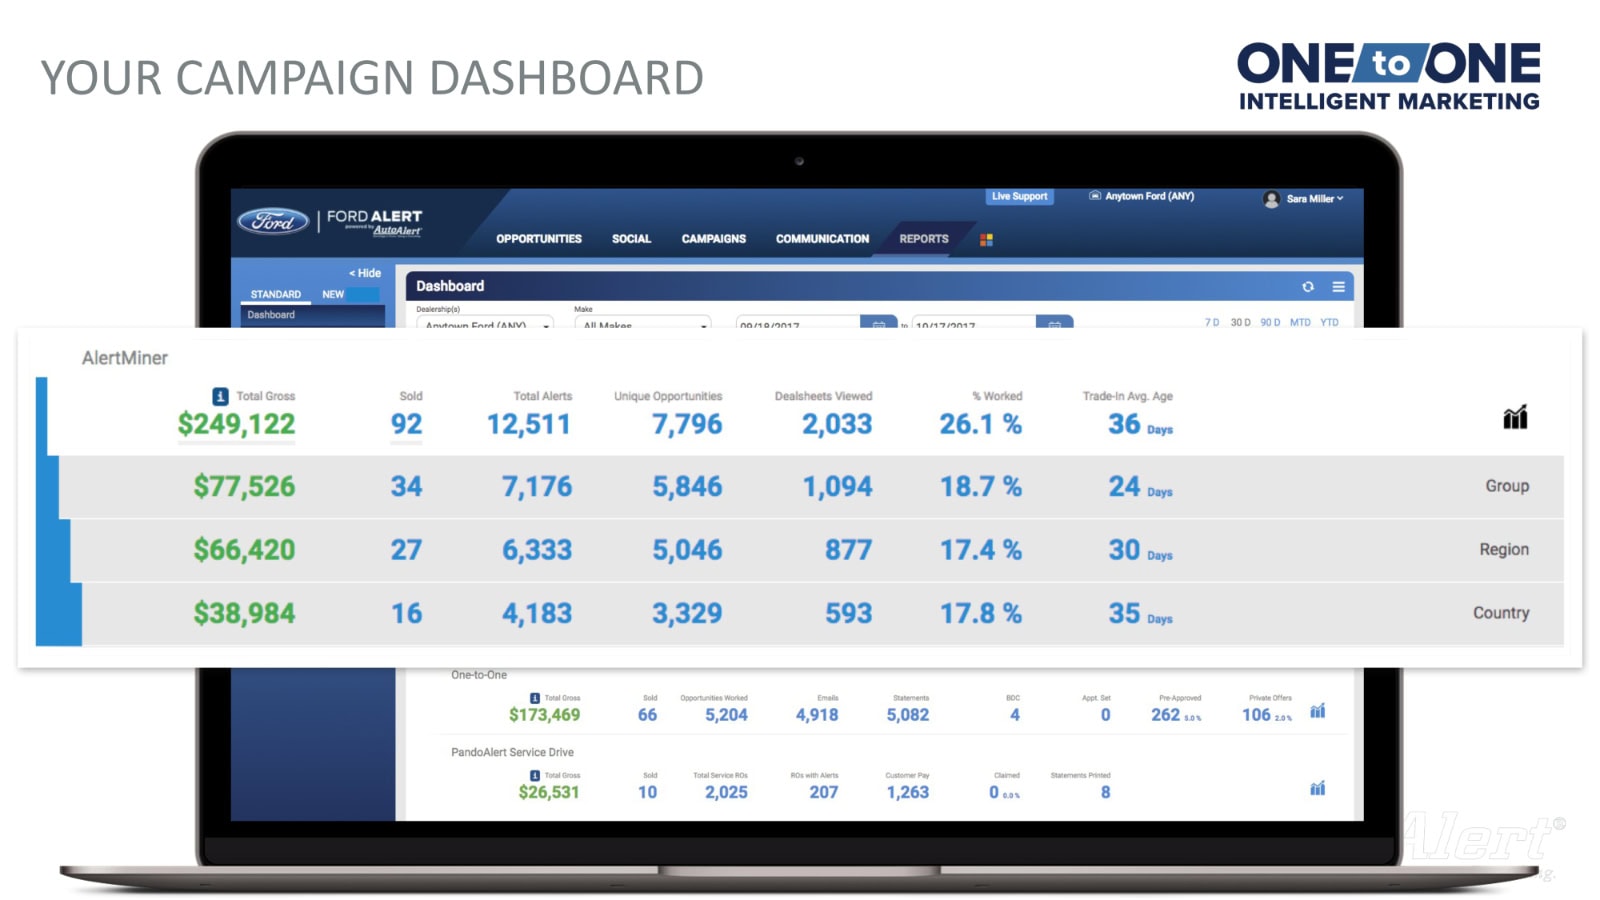Screen dimensions: 1600x900
Task: Click Pre-Approved value 262
Action: [1165, 715]
